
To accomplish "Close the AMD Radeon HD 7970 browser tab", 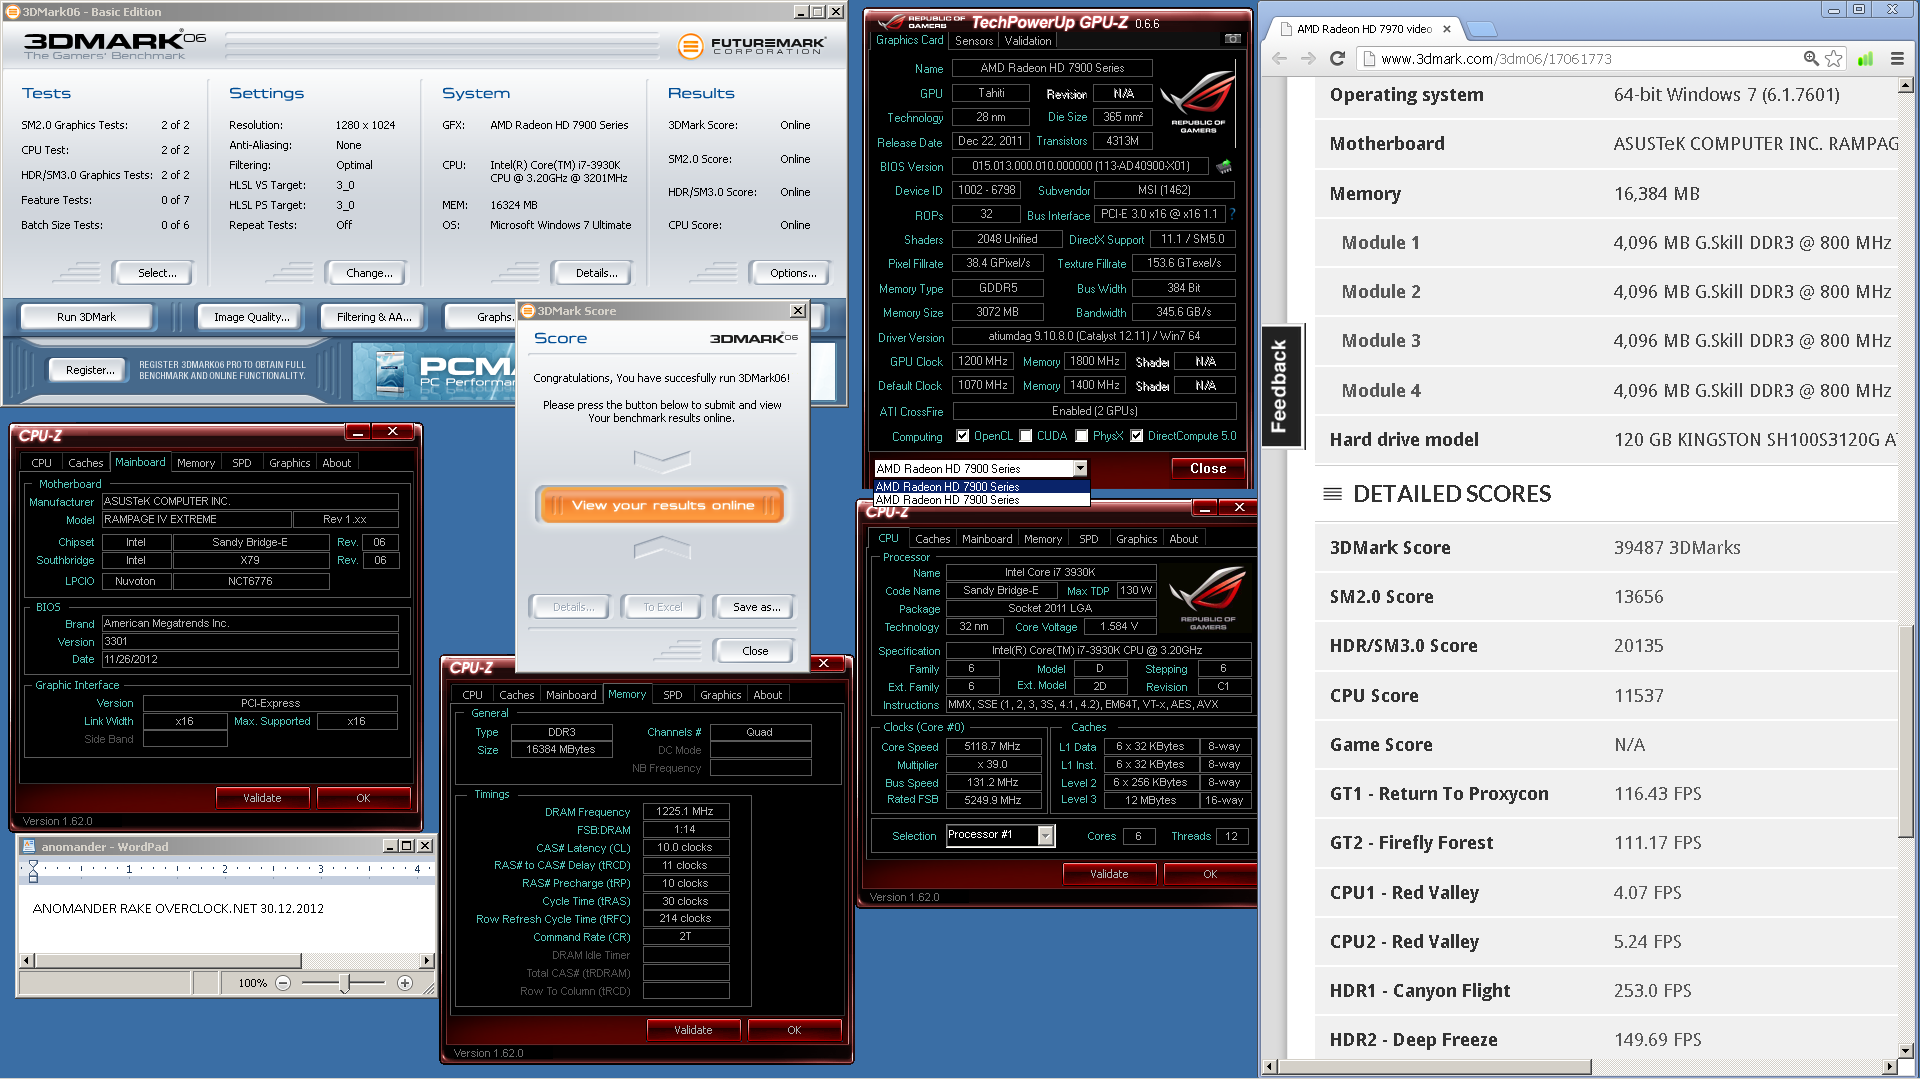I will click(1446, 29).
